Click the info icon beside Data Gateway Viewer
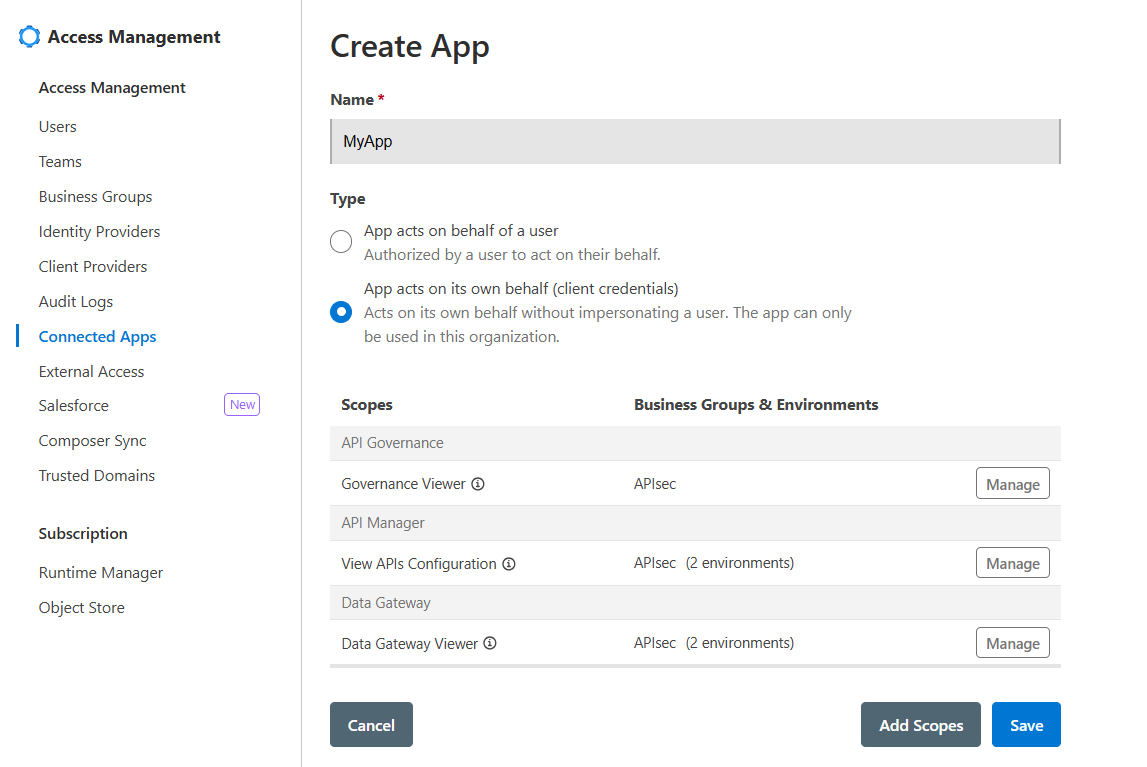1147x767 pixels. click(x=490, y=643)
